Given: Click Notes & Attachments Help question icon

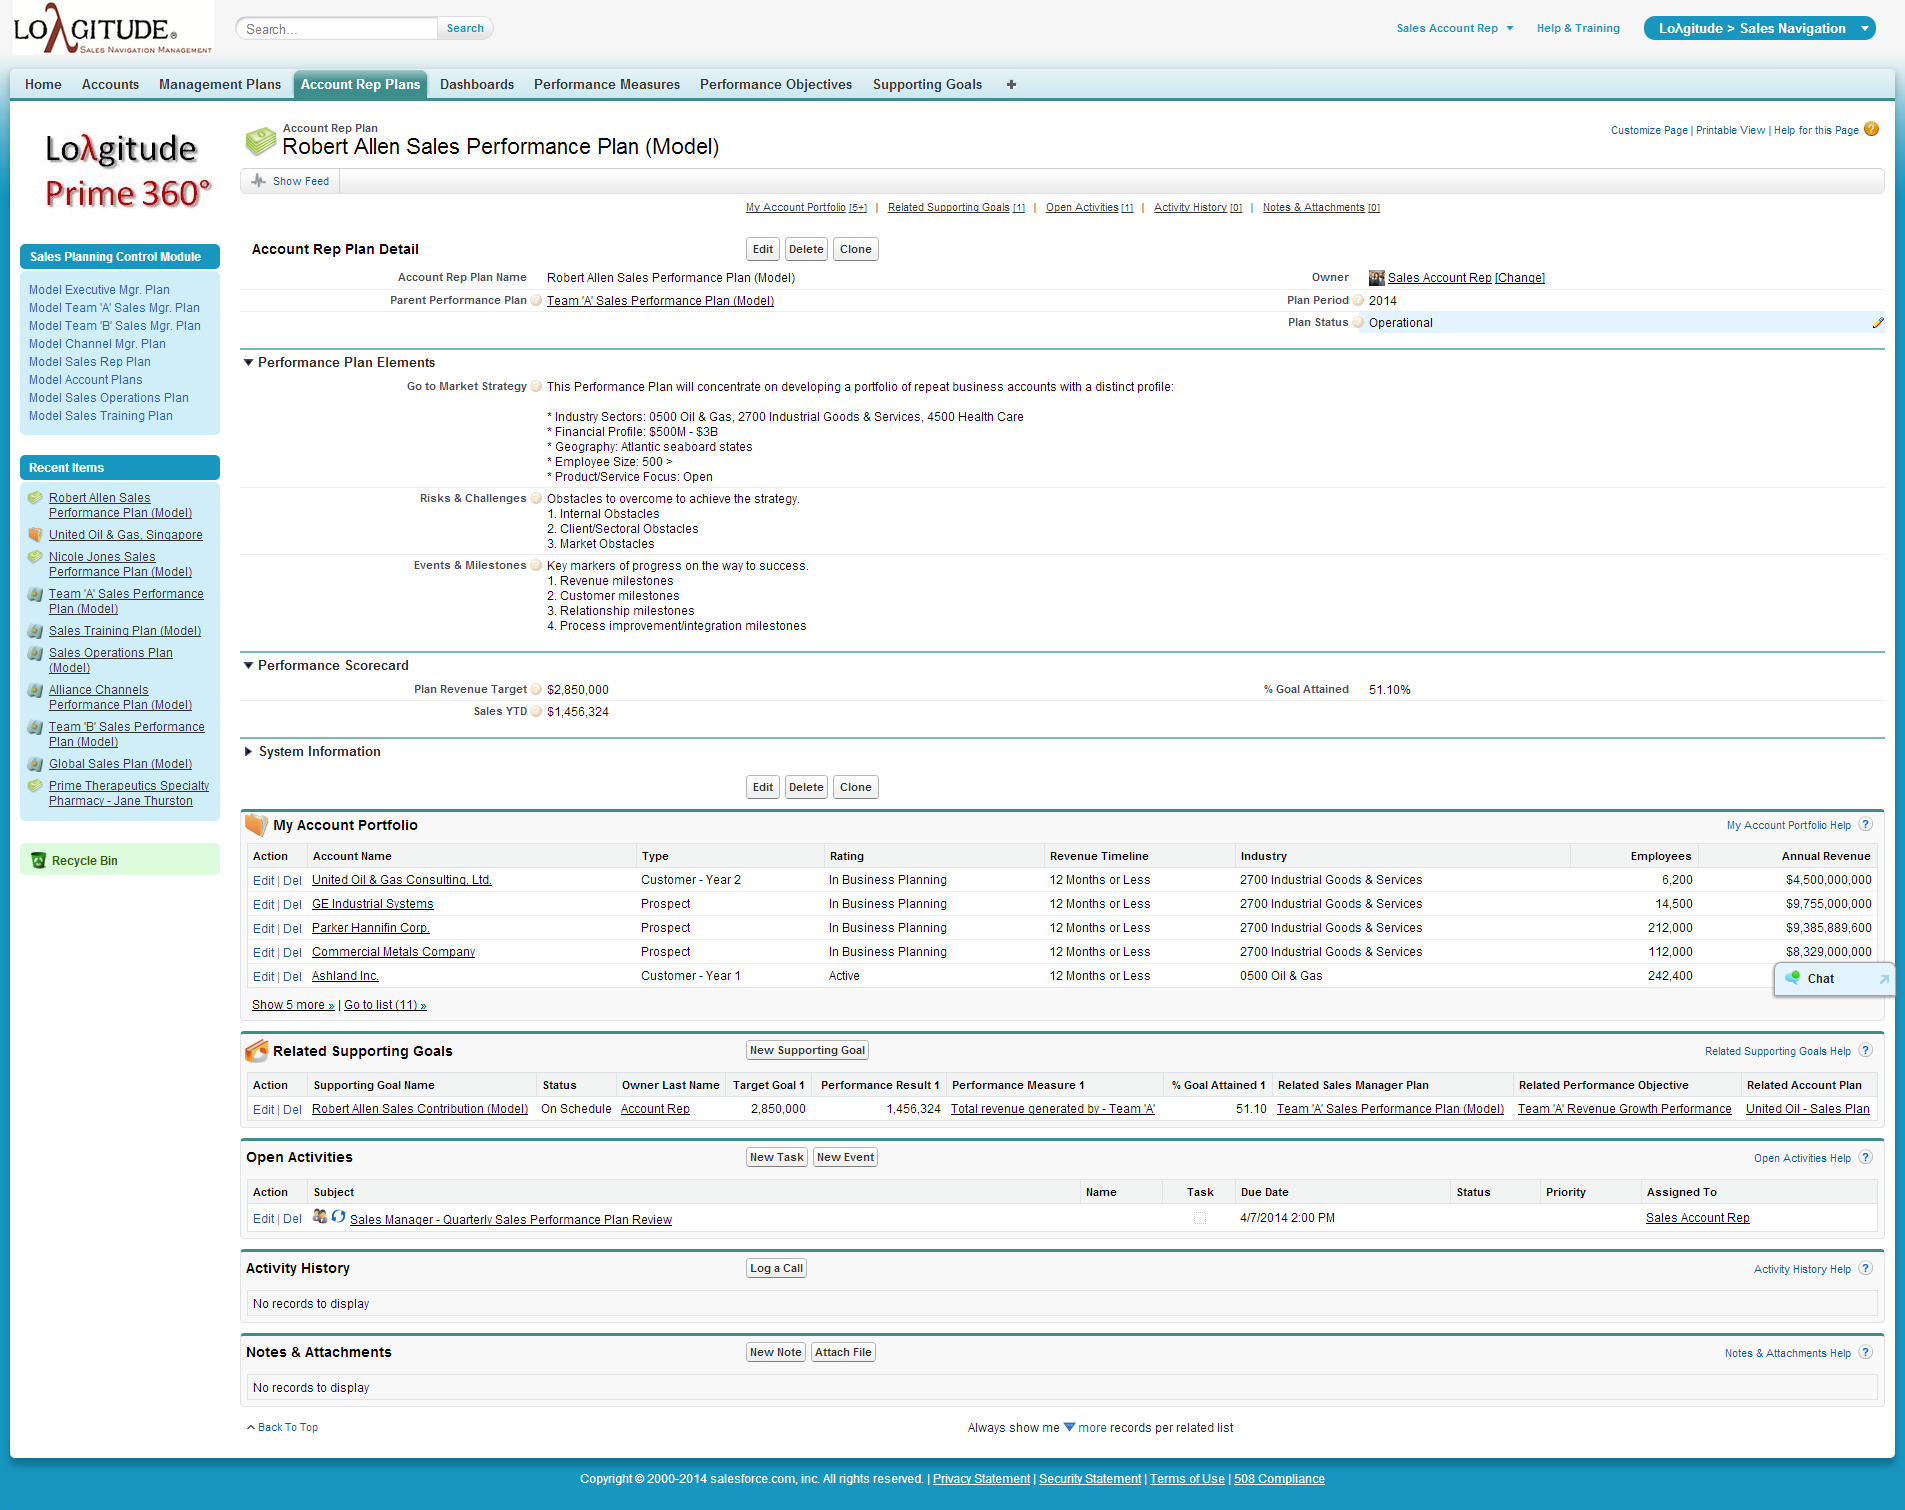Looking at the screenshot, I should [1865, 1353].
